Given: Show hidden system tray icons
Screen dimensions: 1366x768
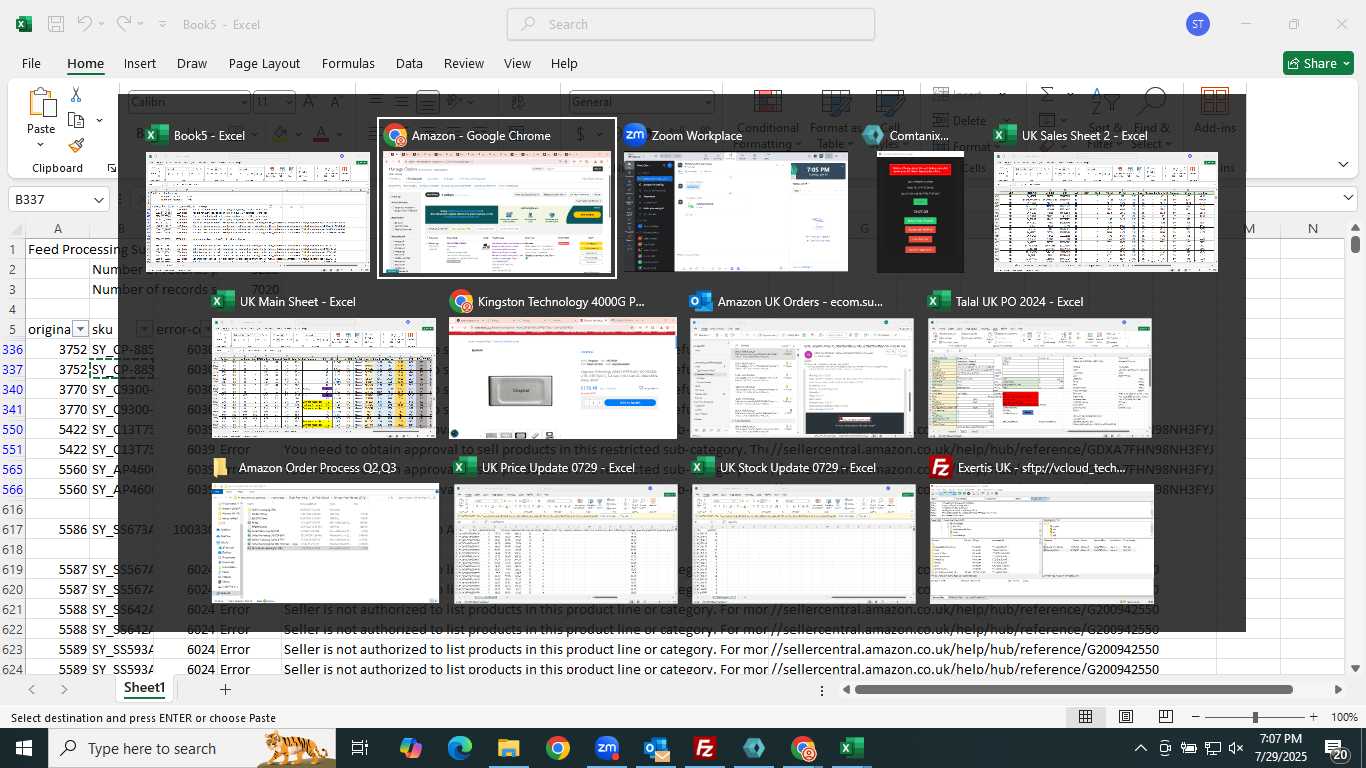Looking at the screenshot, I should pos(1140,748).
